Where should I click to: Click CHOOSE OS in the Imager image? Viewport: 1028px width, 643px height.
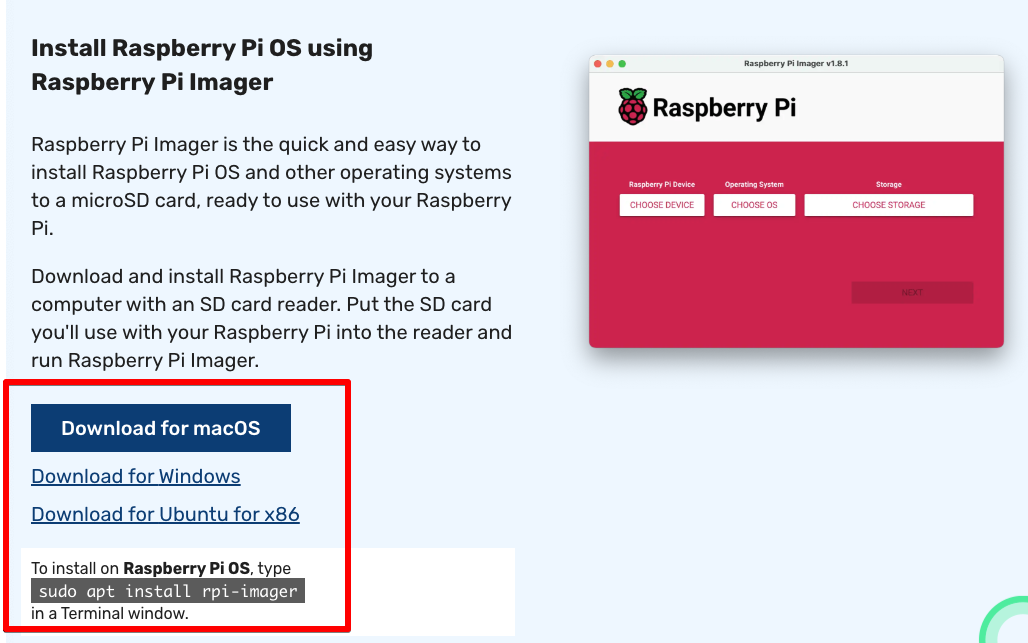click(x=754, y=205)
